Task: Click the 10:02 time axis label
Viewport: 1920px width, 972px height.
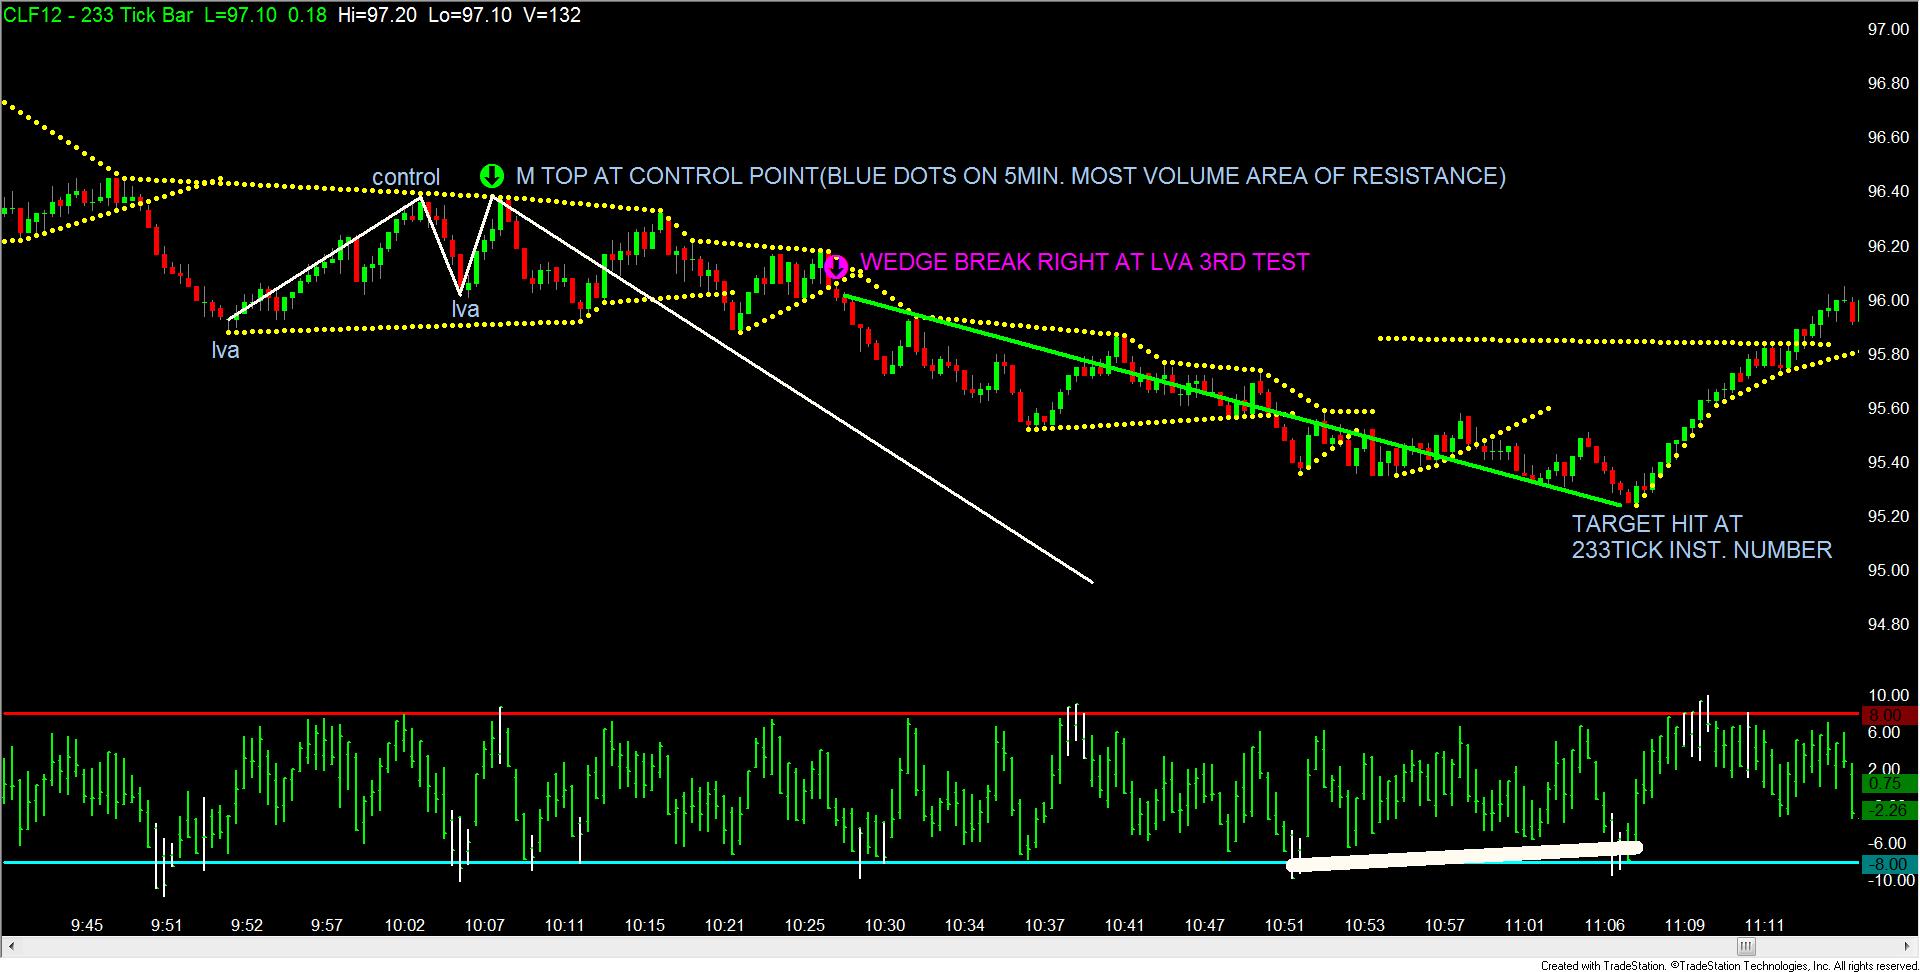Action: point(405,926)
